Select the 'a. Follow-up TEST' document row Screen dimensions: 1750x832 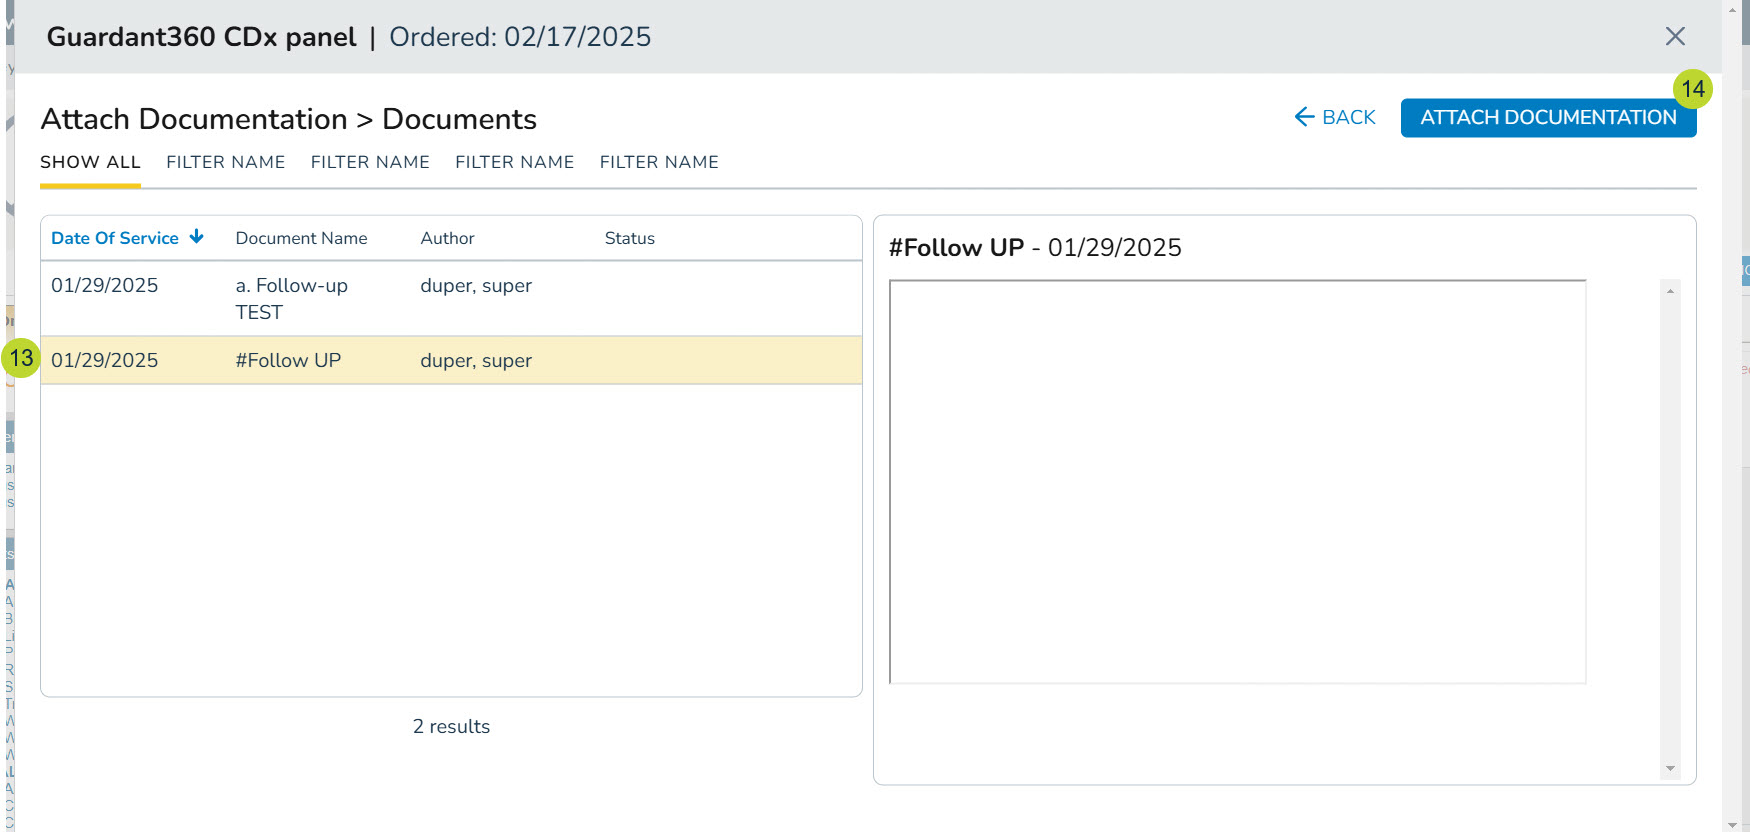click(450, 298)
